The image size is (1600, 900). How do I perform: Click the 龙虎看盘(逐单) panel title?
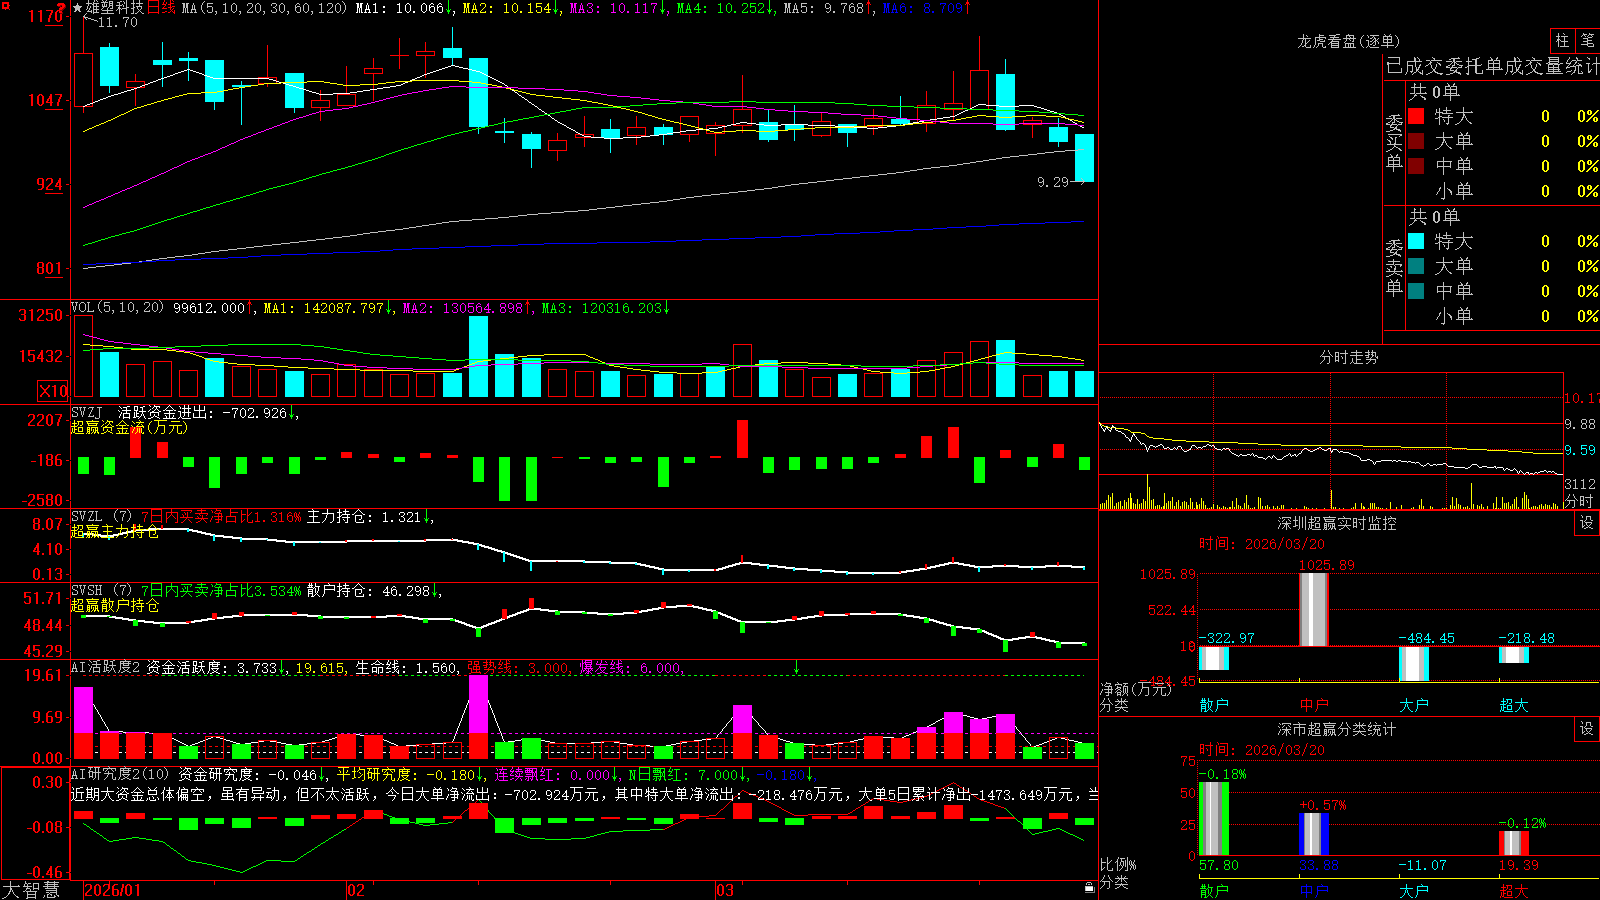pyautogui.click(x=1348, y=41)
